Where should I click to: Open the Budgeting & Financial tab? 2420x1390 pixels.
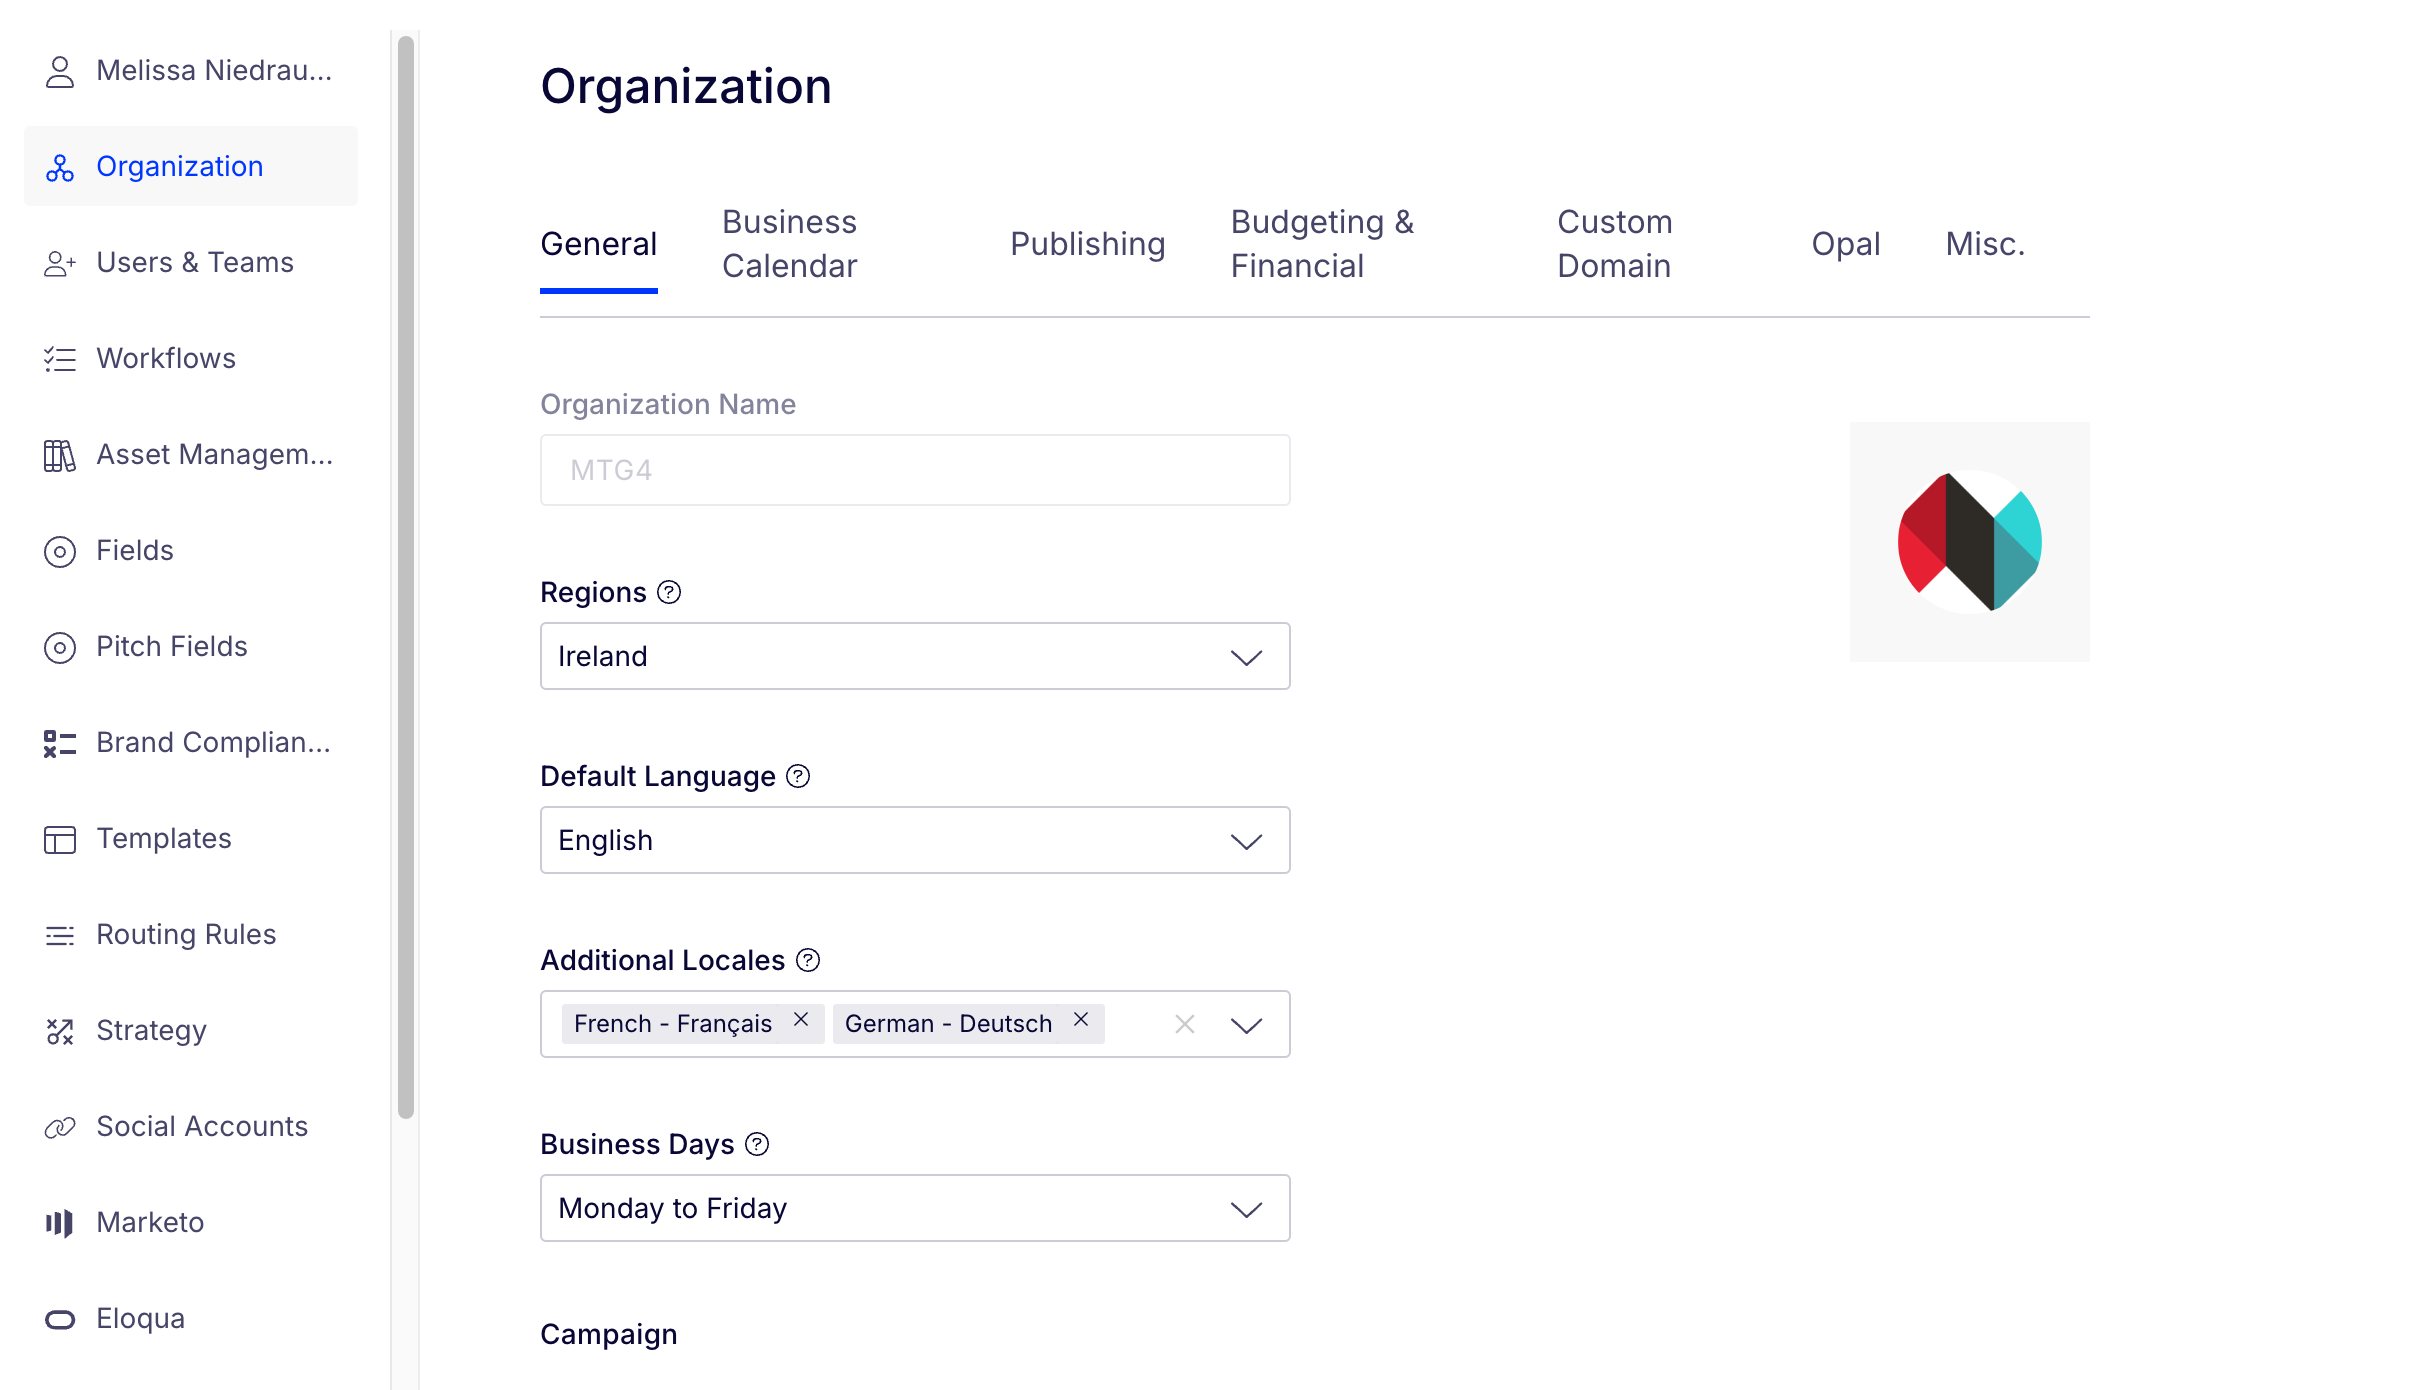pyautogui.click(x=1323, y=244)
